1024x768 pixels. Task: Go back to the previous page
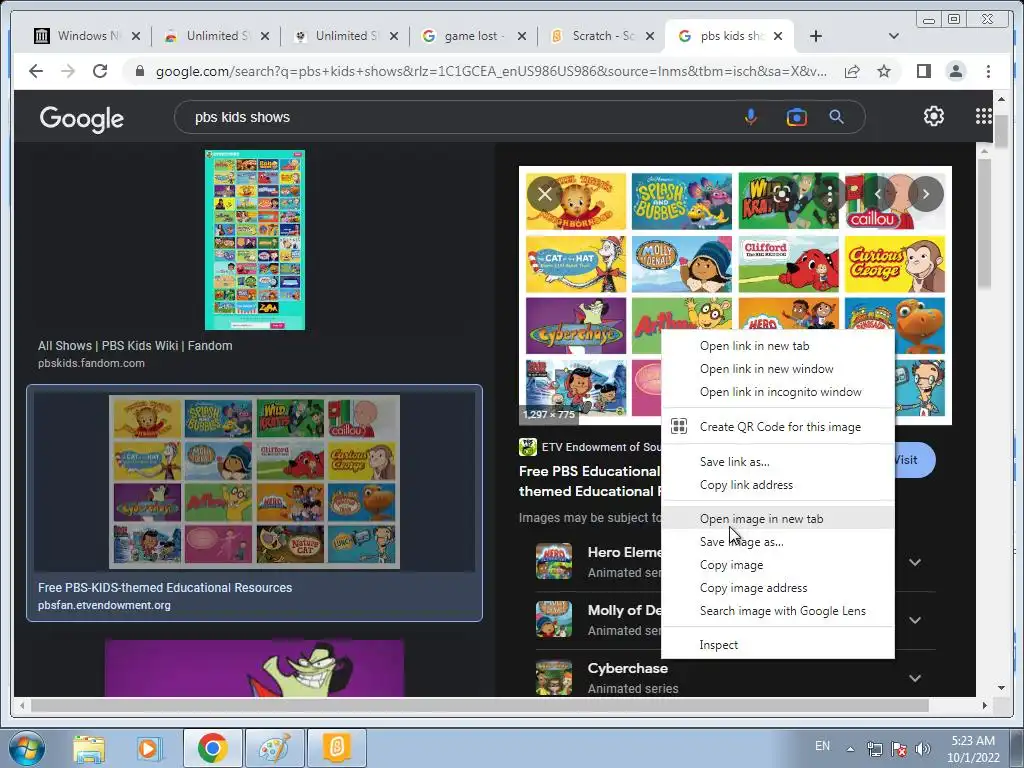tap(36, 71)
